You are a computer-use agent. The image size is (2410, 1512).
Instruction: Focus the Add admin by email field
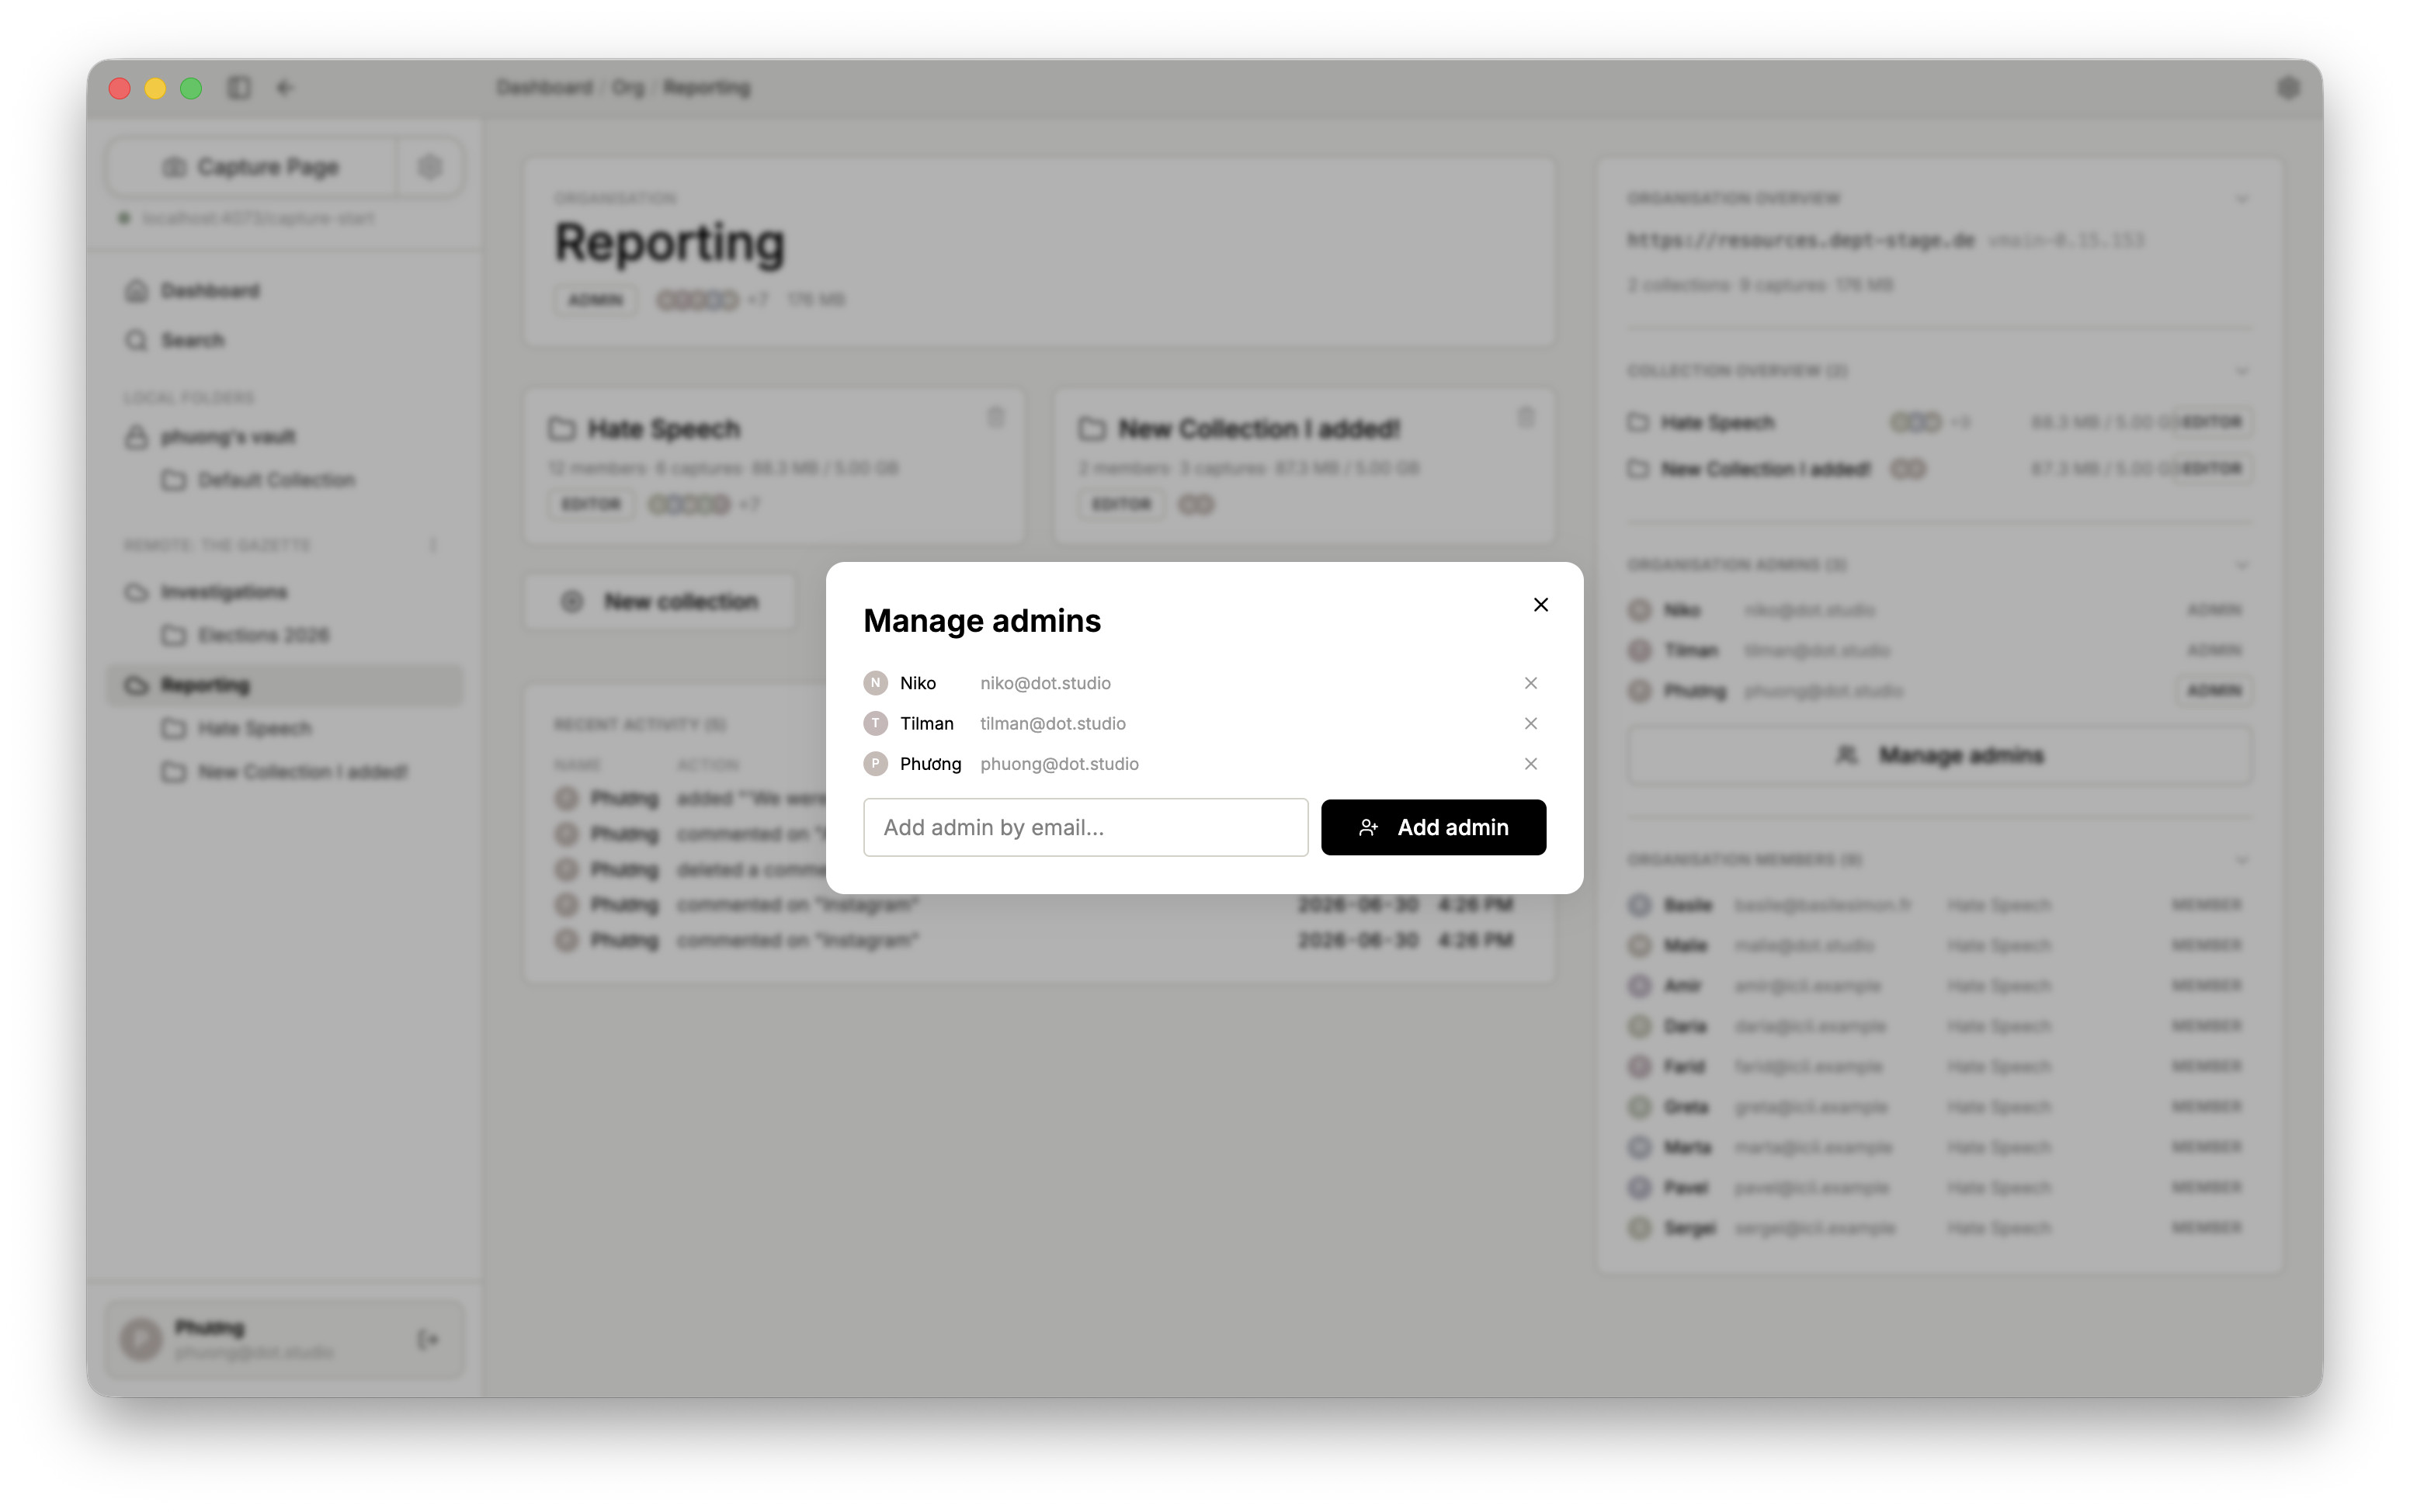tap(1085, 827)
